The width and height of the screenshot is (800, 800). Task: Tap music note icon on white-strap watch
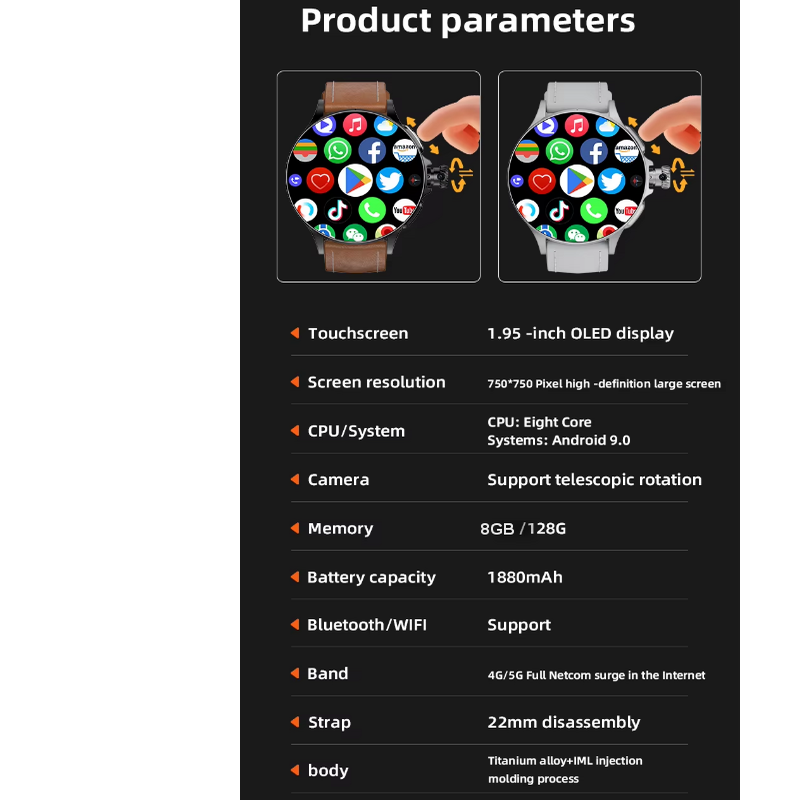[x=576, y=125]
